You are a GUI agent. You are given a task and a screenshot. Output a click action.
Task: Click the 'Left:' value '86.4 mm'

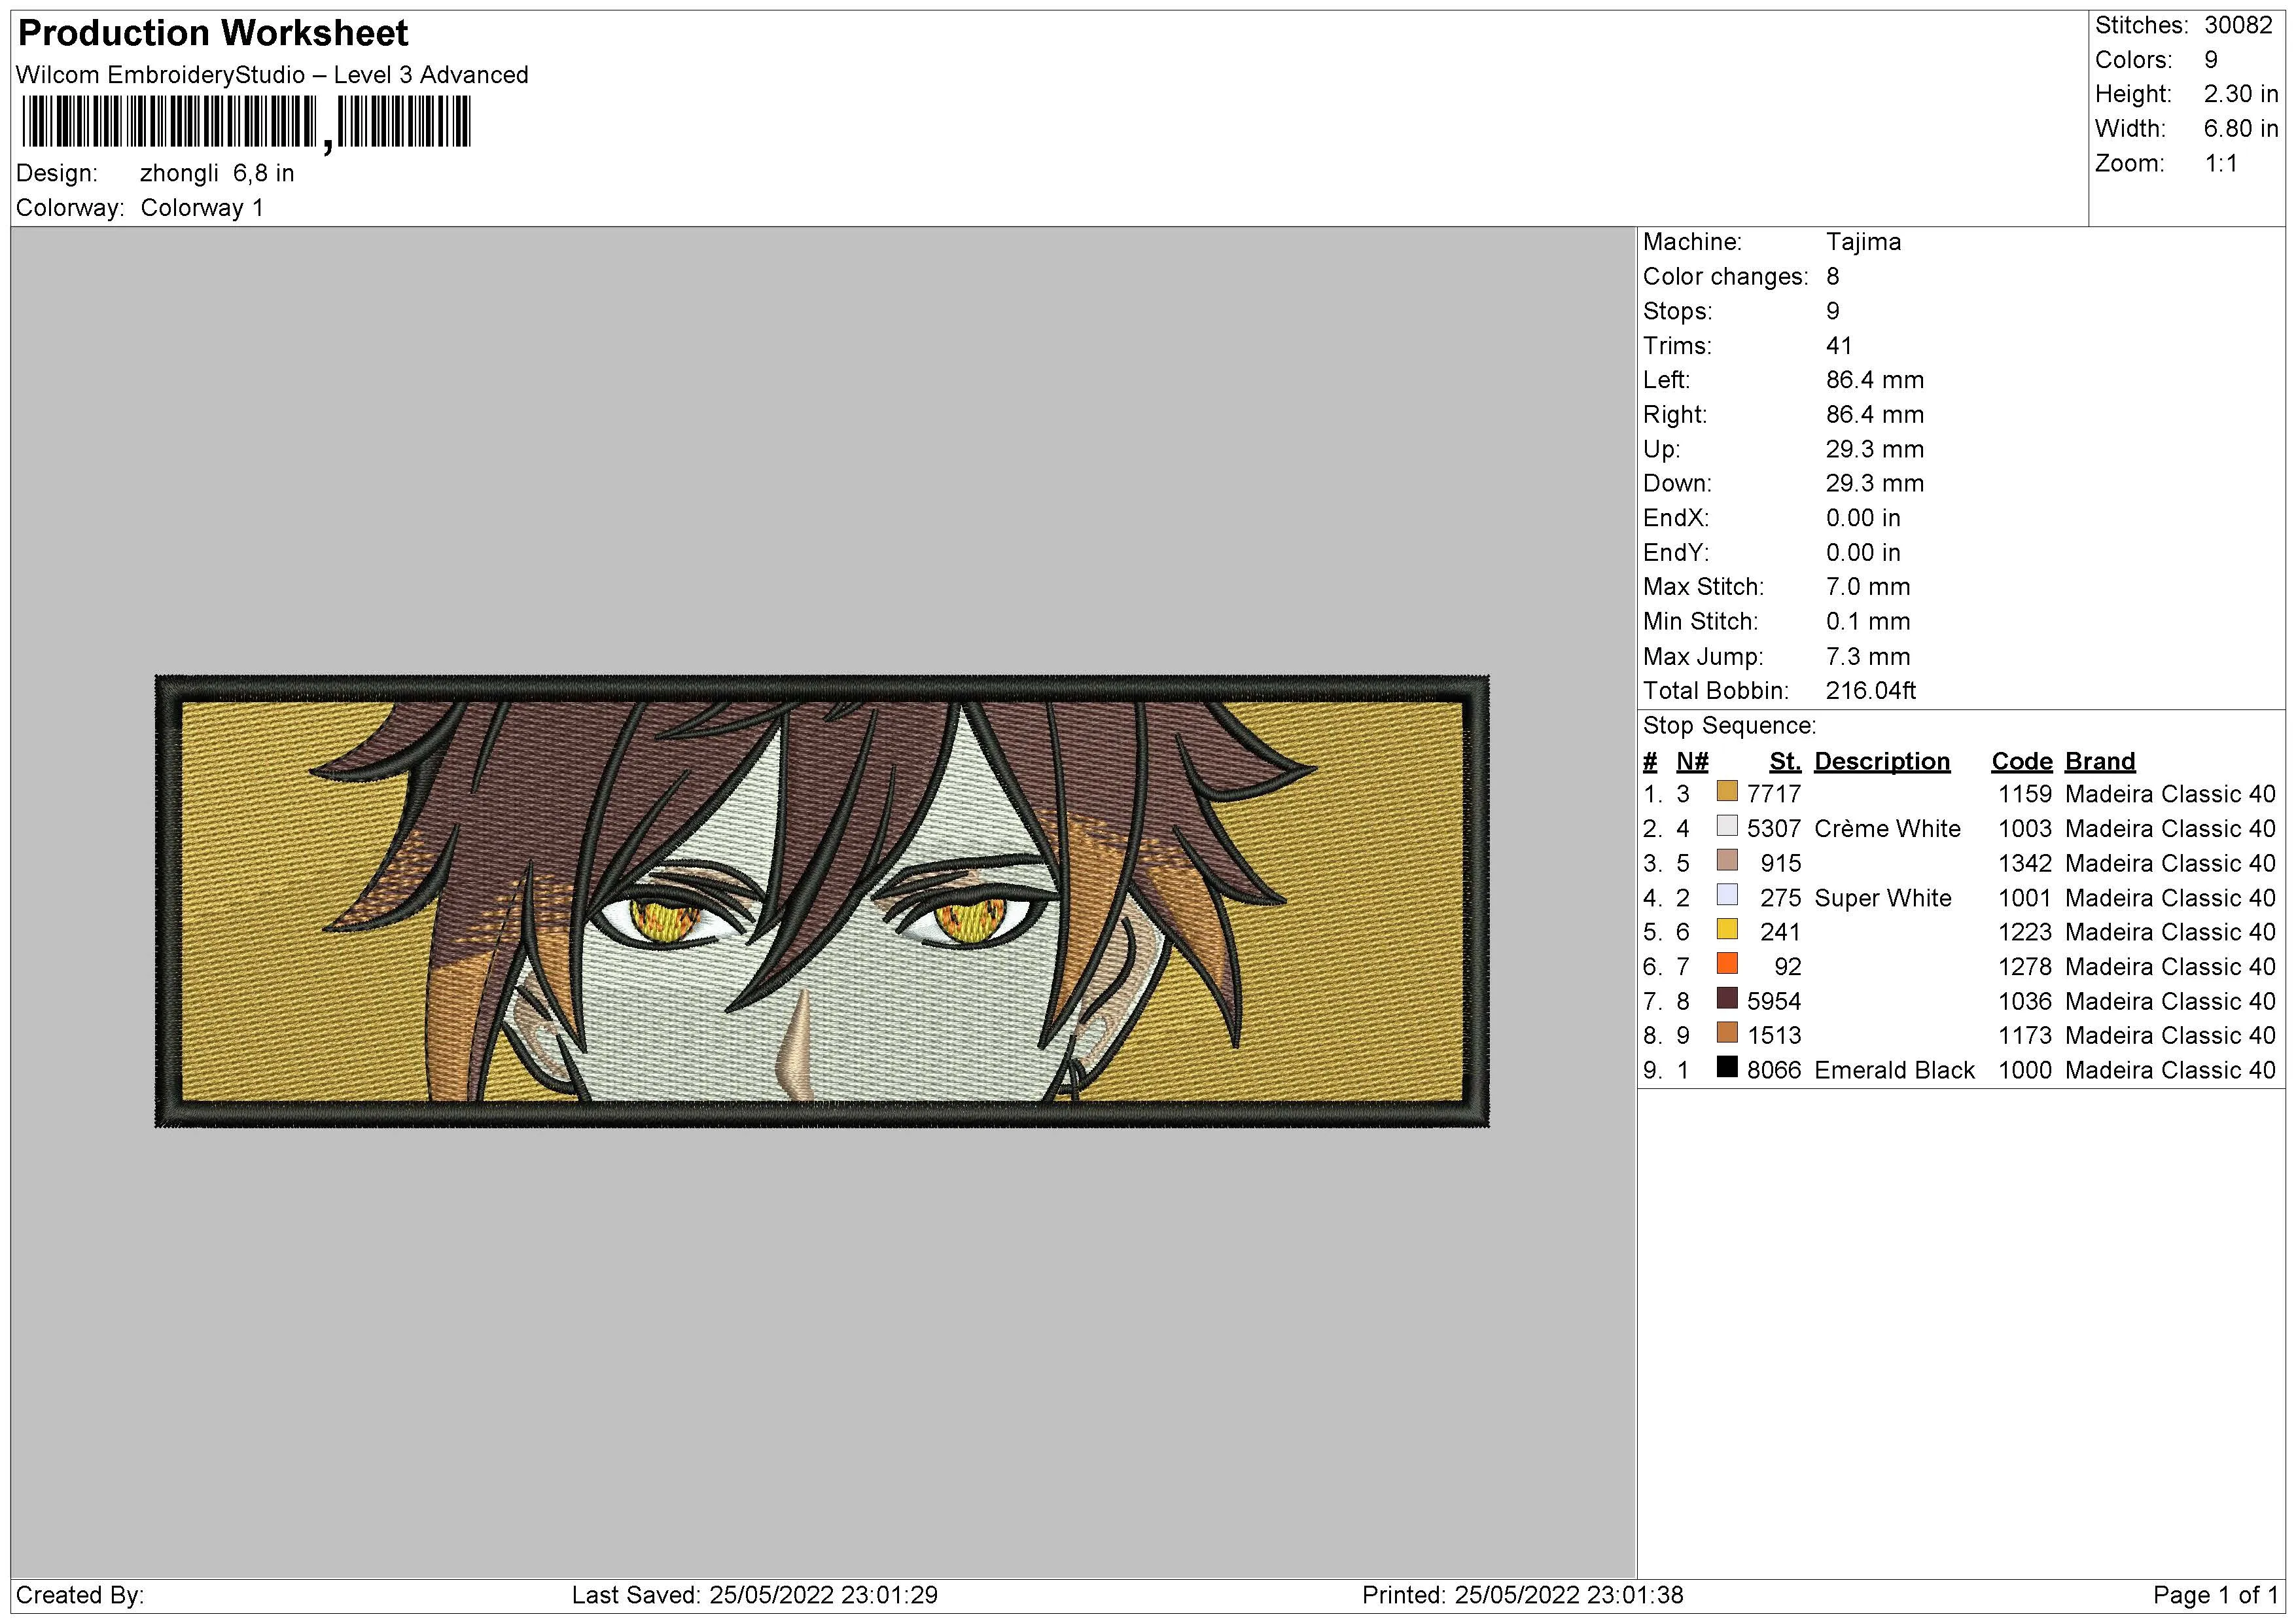pyautogui.click(x=1875, y=380)
